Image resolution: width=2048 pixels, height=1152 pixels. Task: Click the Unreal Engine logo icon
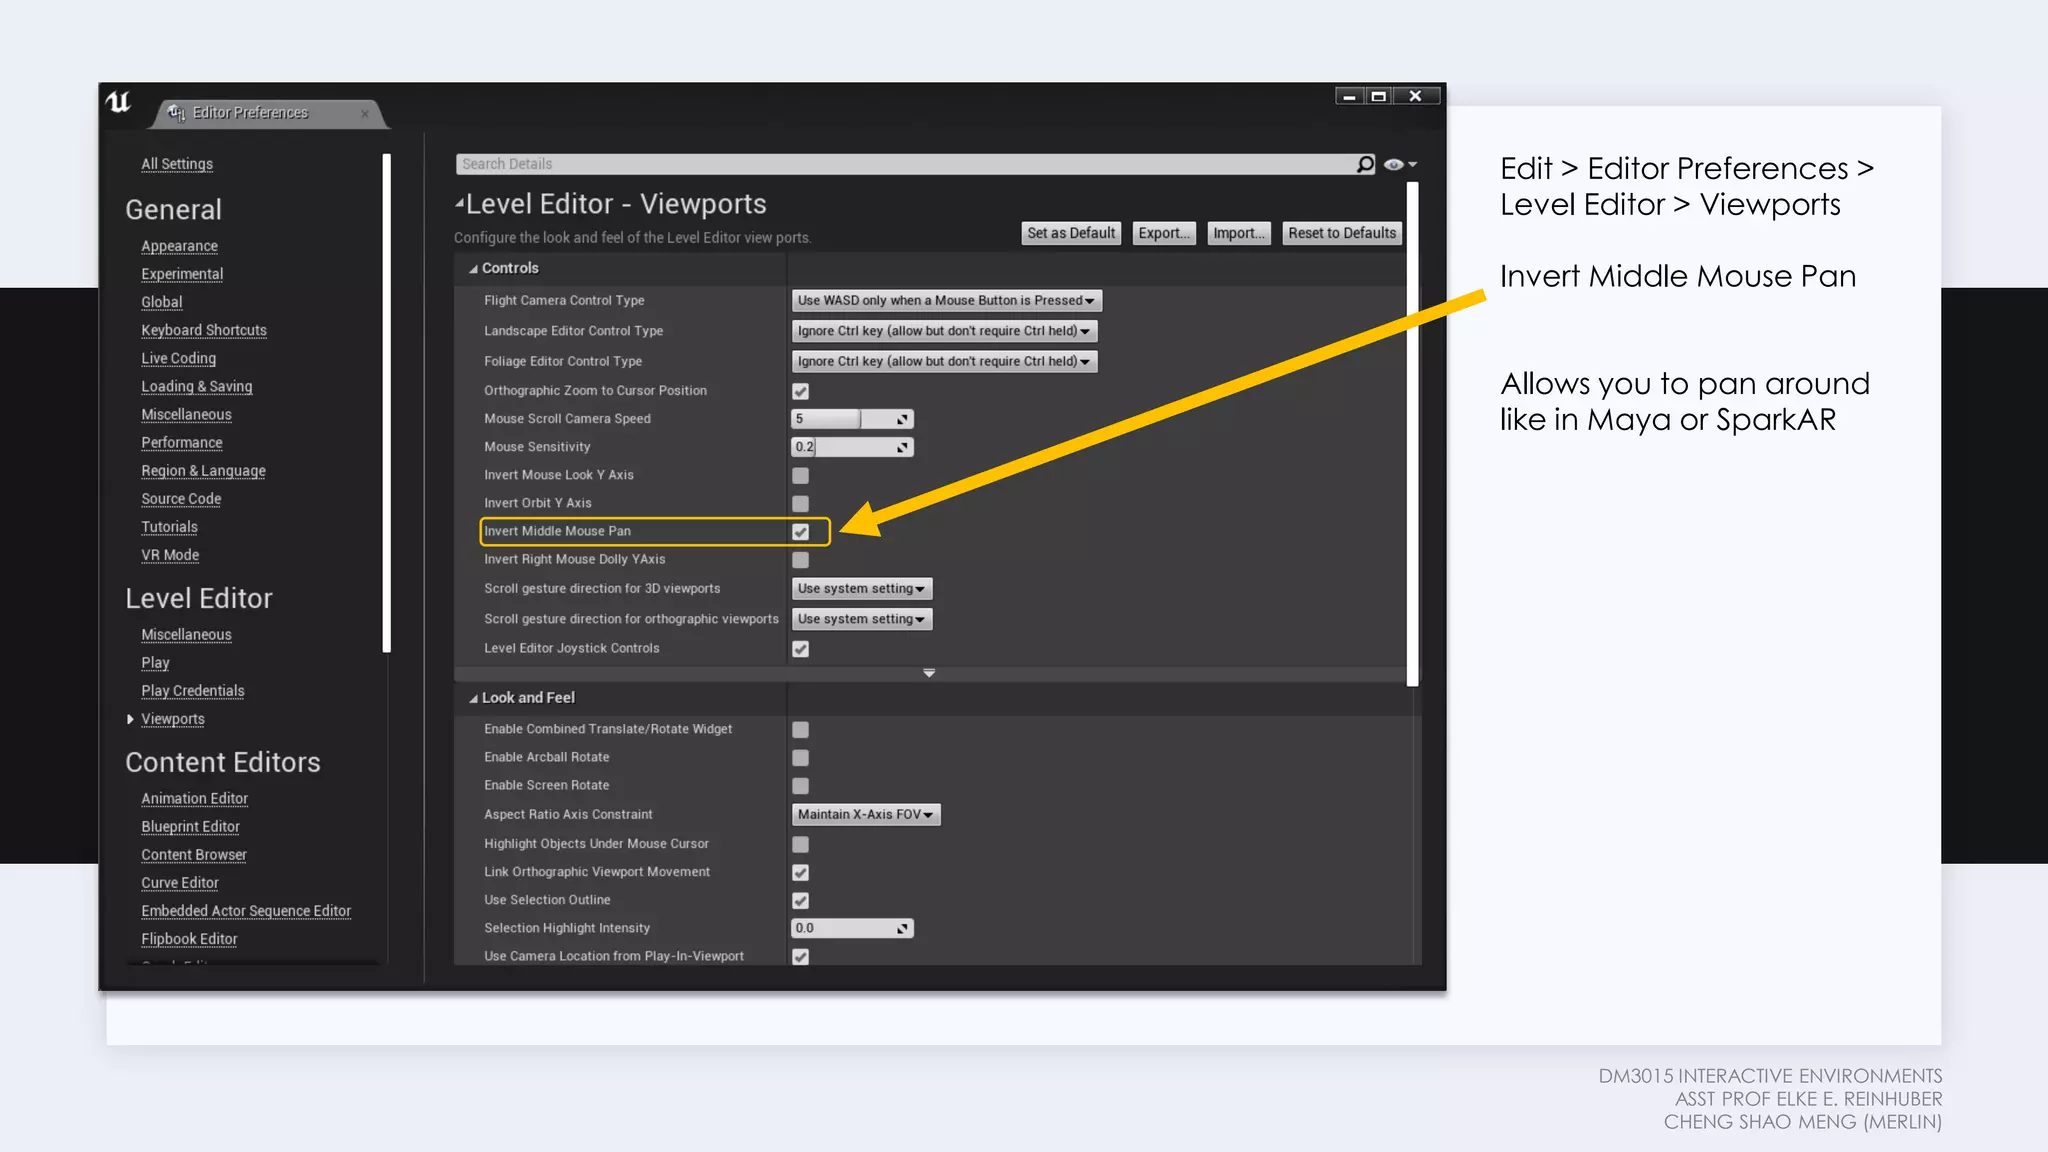[x=118, y=102]
